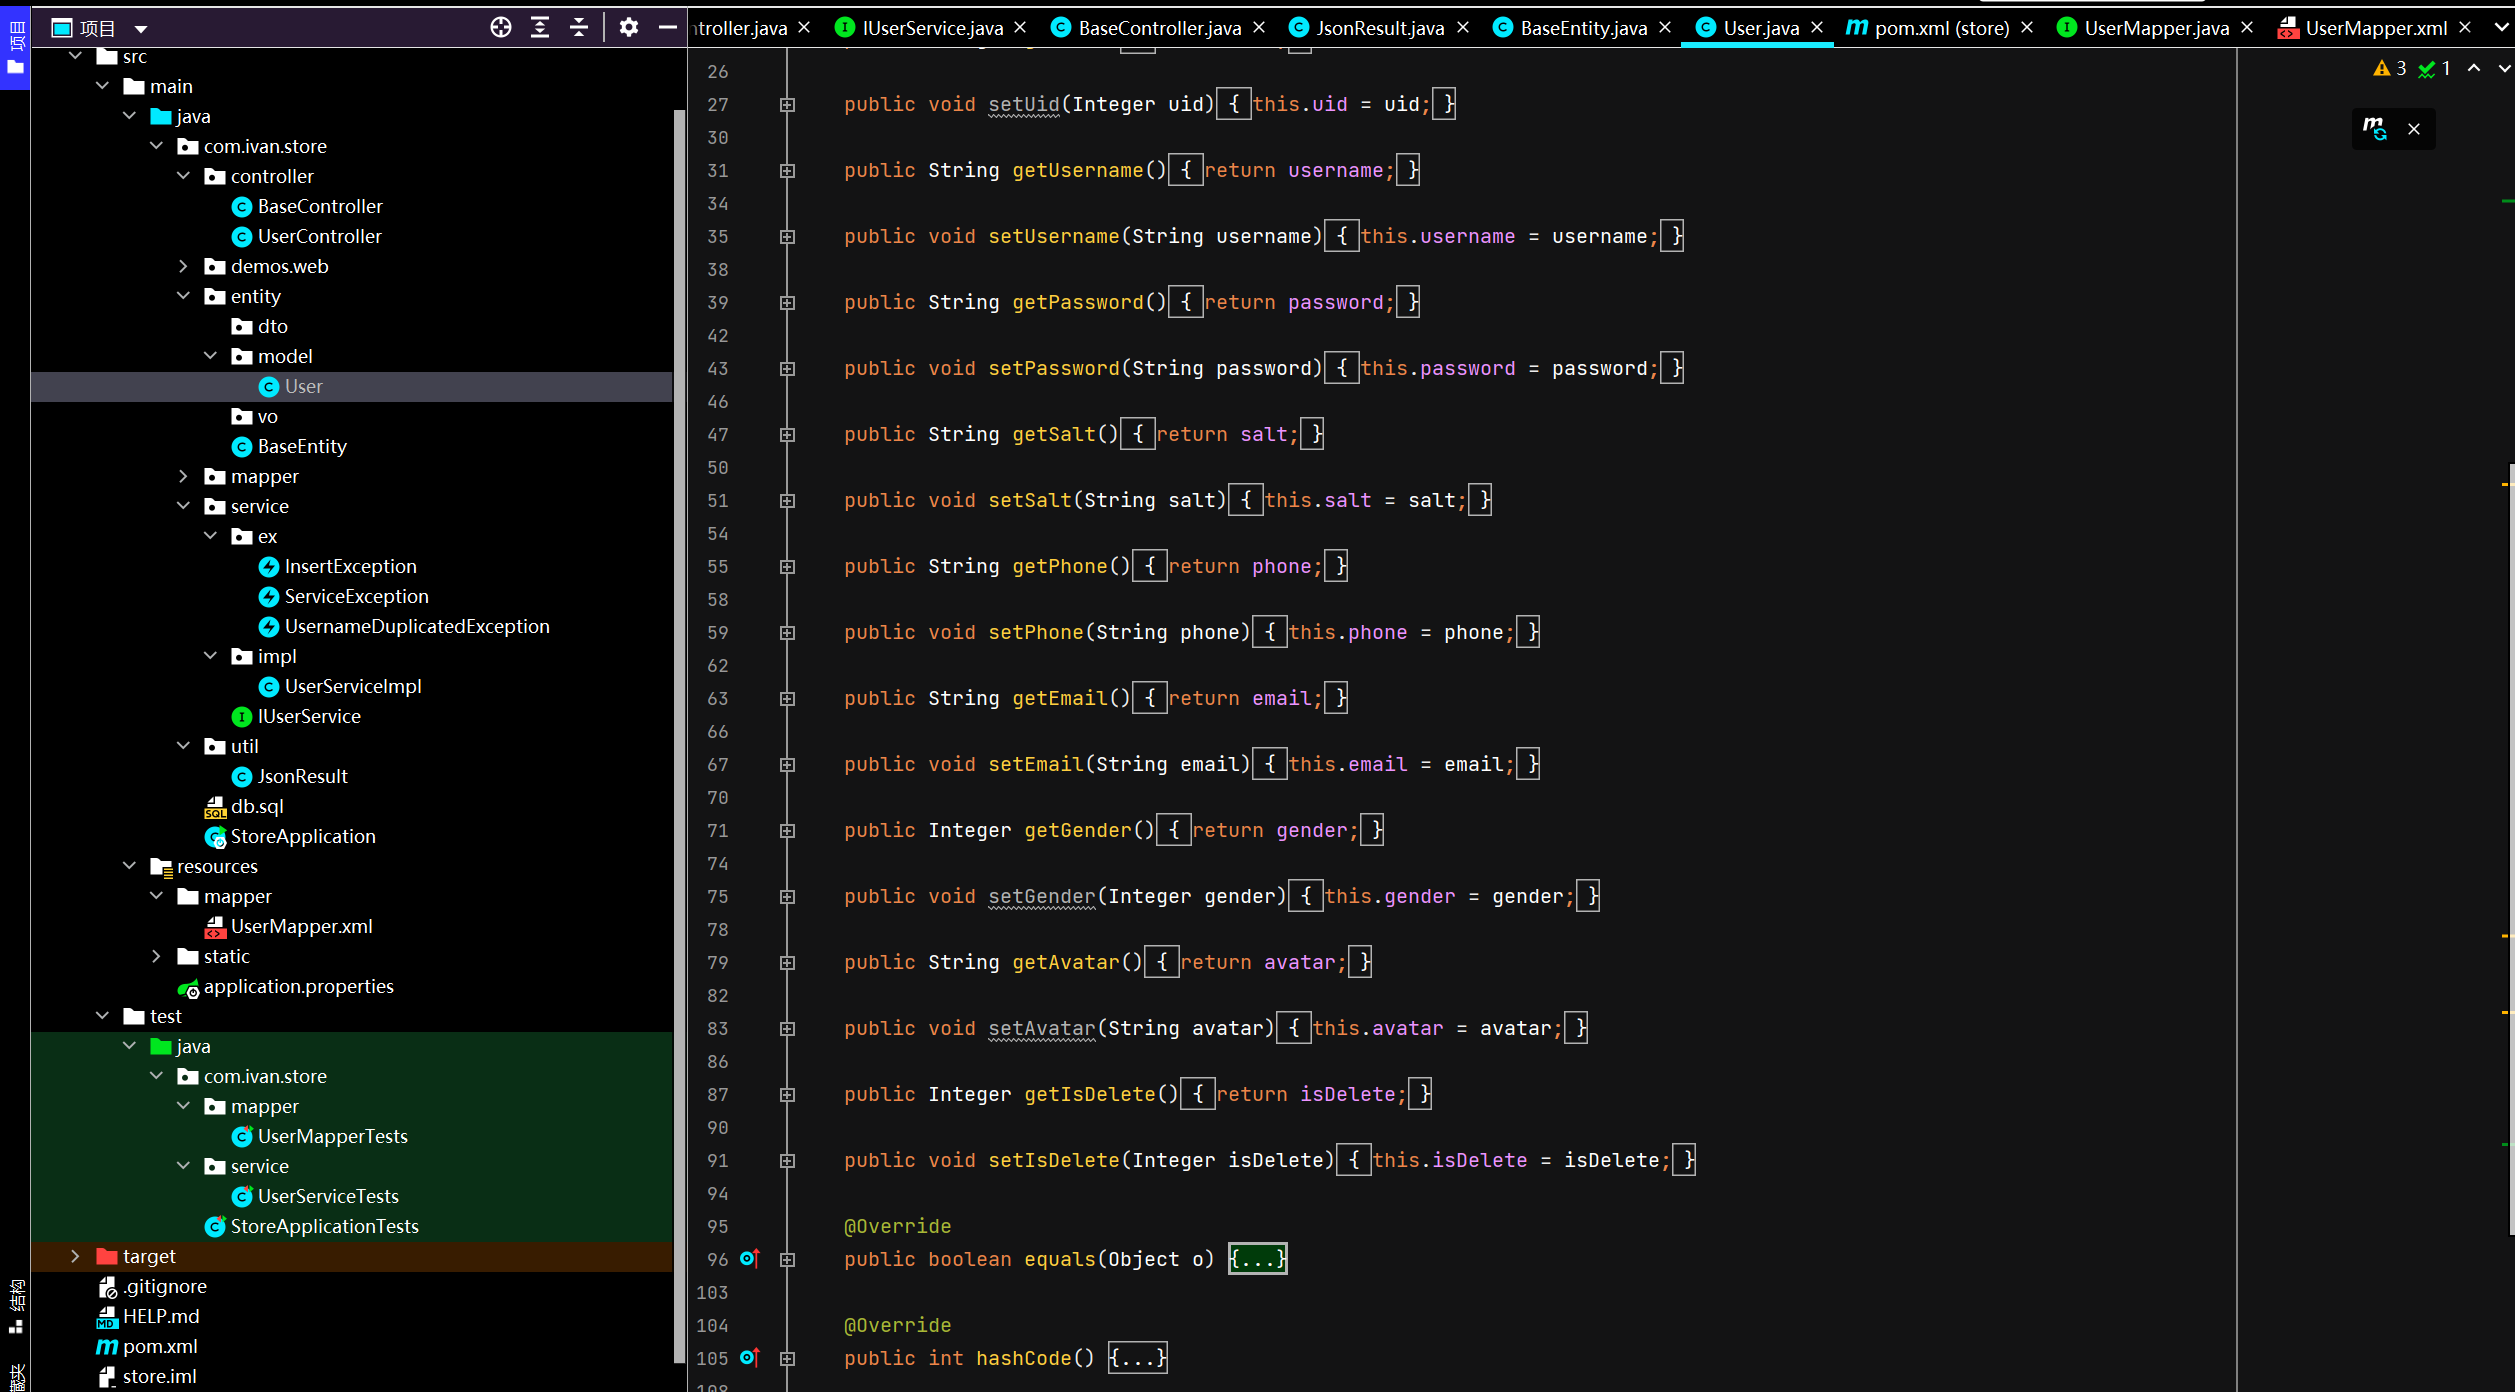Screen dimensions: 2515x1392
Task: Switch to UserMapper.java tab
Action: pos(2156,28)
